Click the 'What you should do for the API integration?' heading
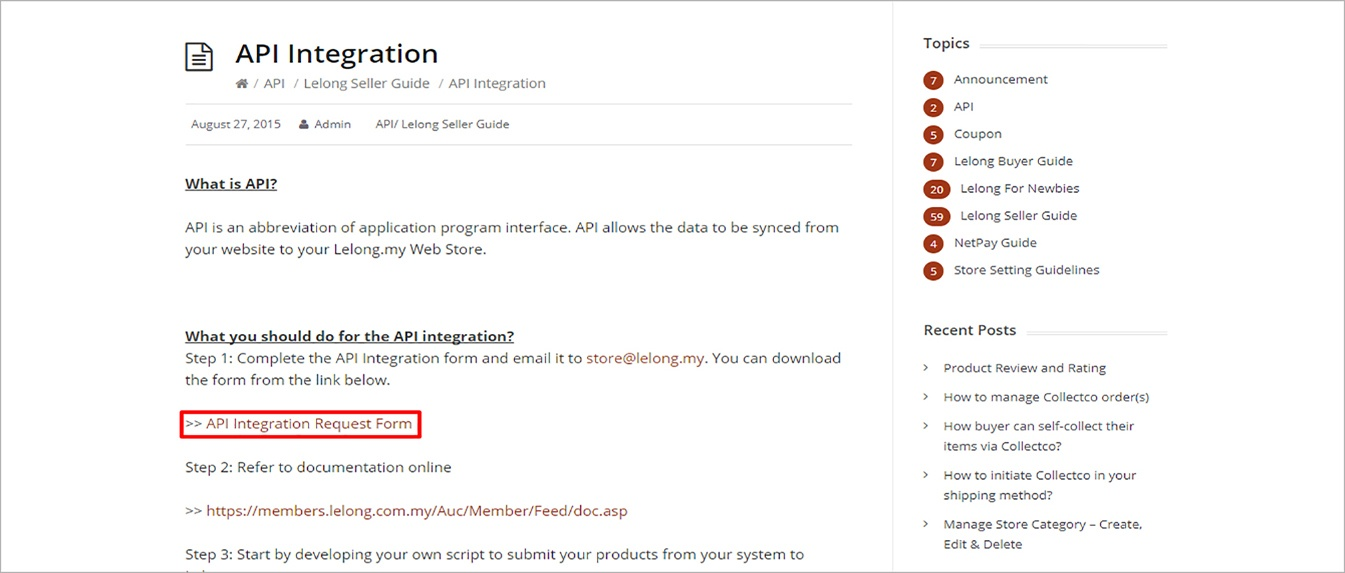This screenshot has width=1345, height=573. click(350, 336)
